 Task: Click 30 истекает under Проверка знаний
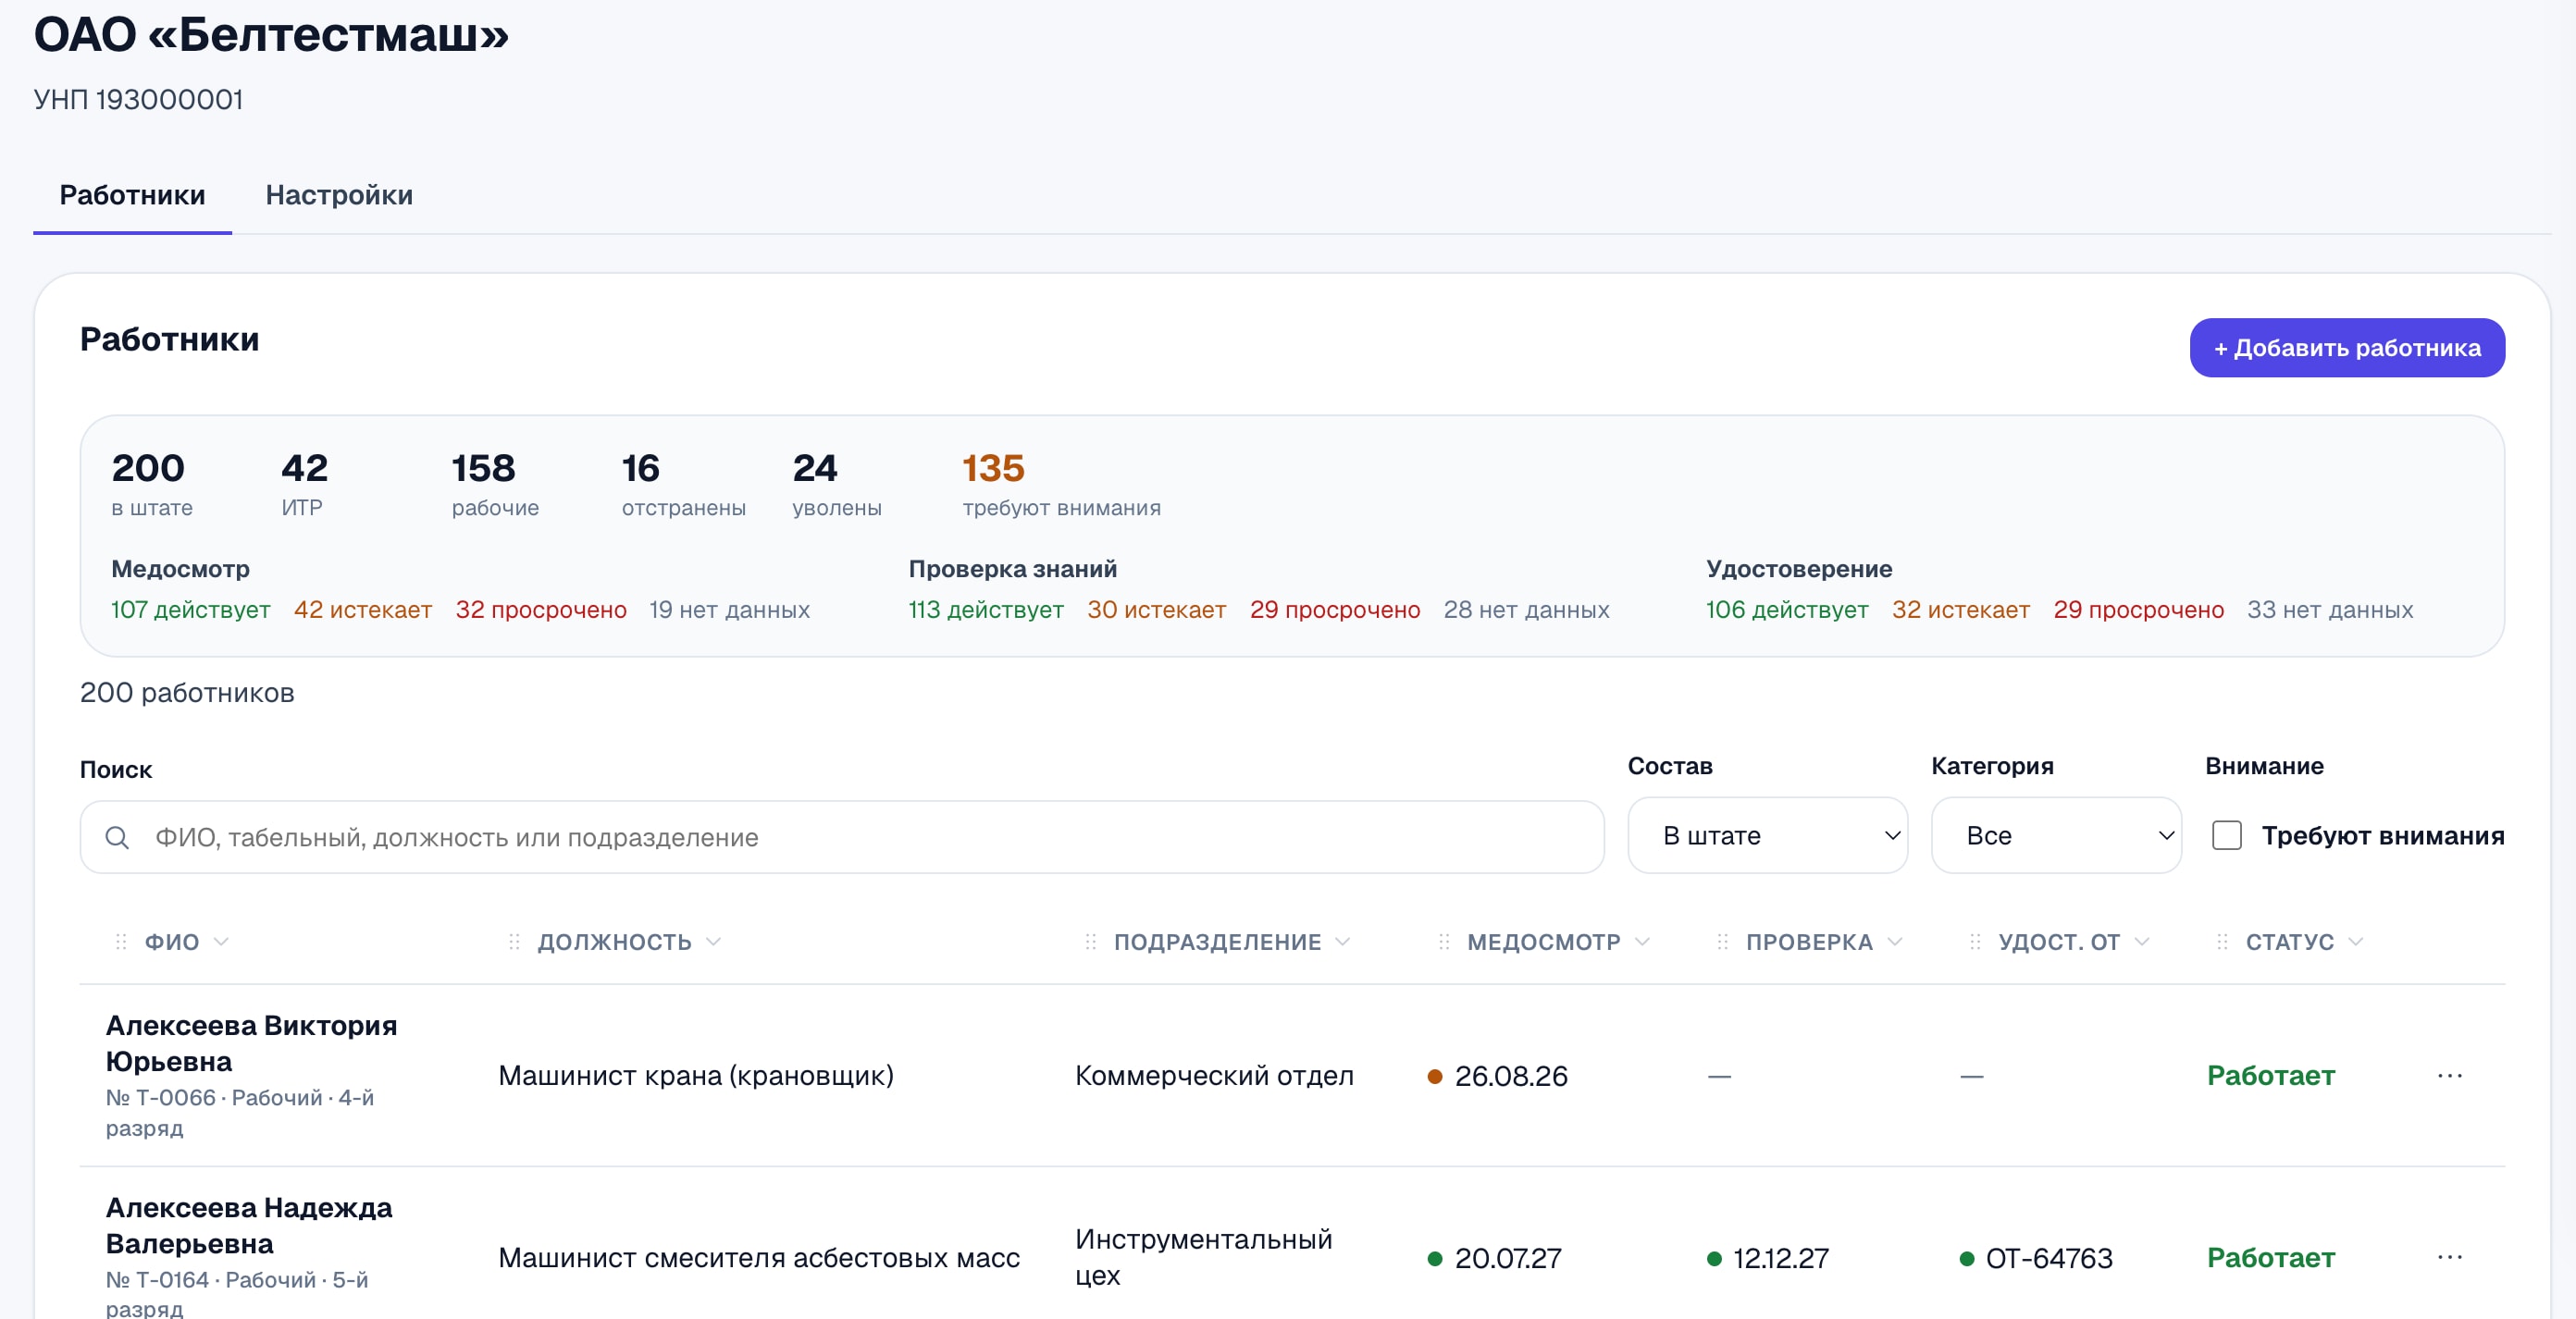click(1157, 610)
